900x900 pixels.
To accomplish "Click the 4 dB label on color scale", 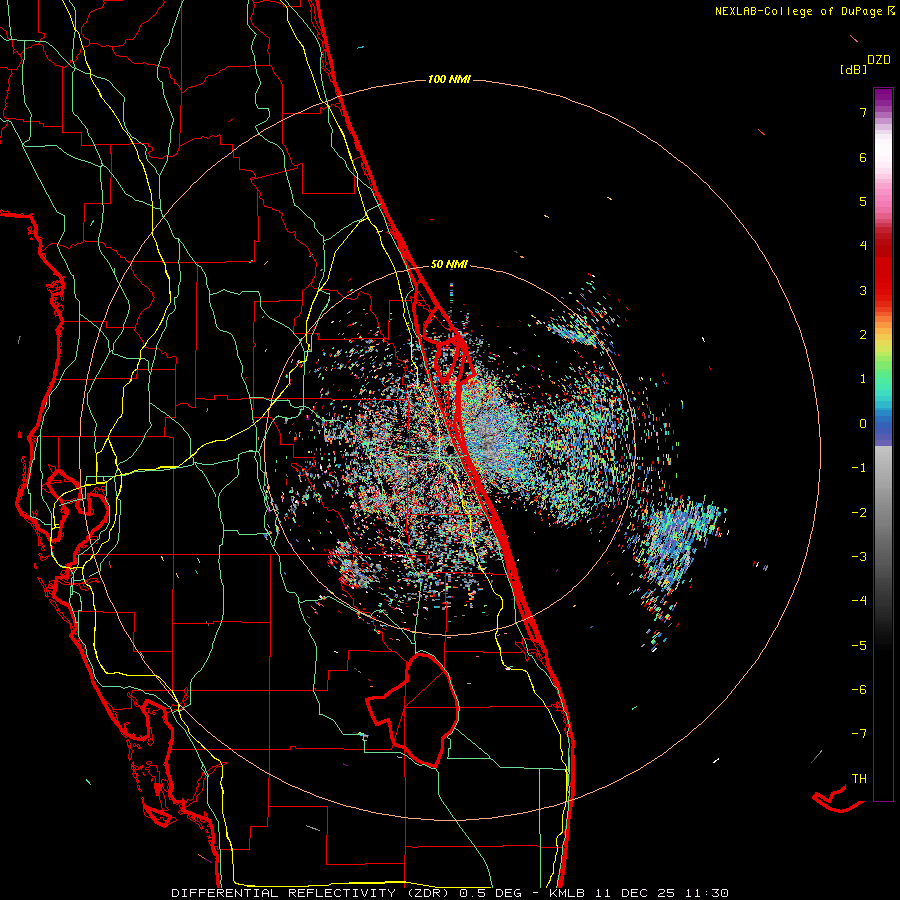I will click(x=863, y=246).
